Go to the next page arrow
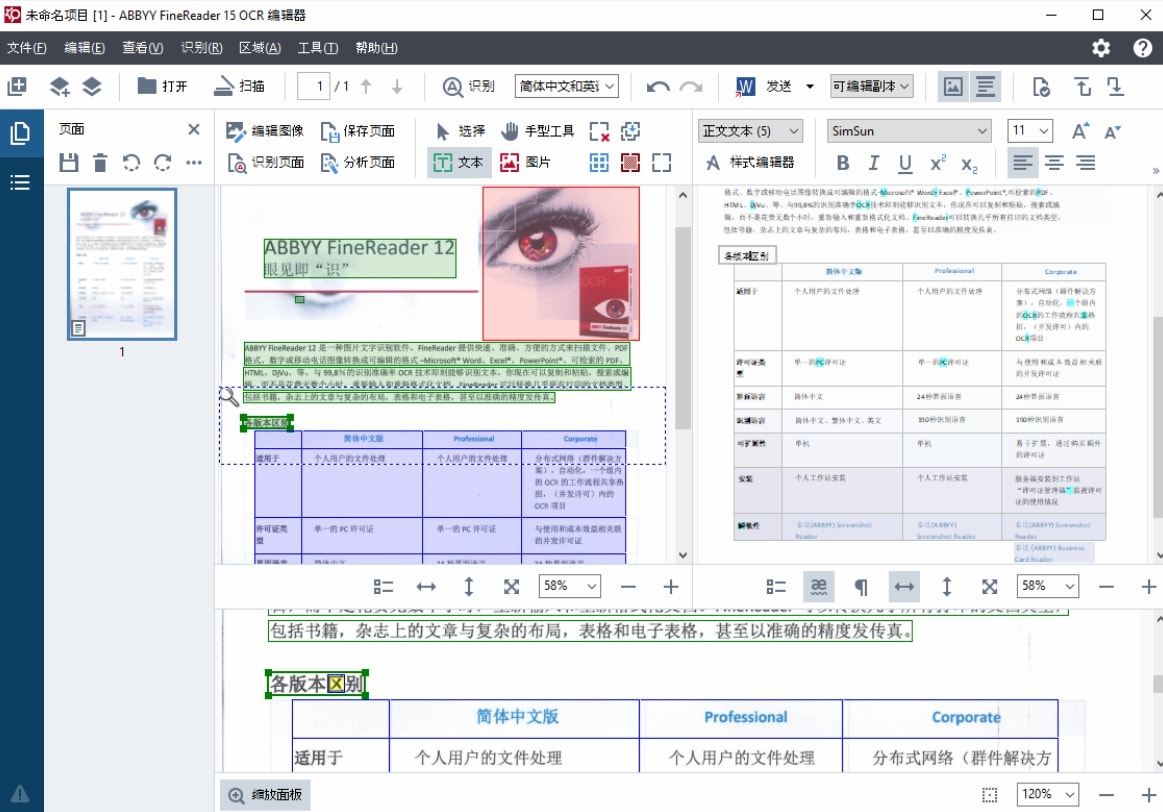The height and width of the screenshot is (812, 1163). pos(397,87)
